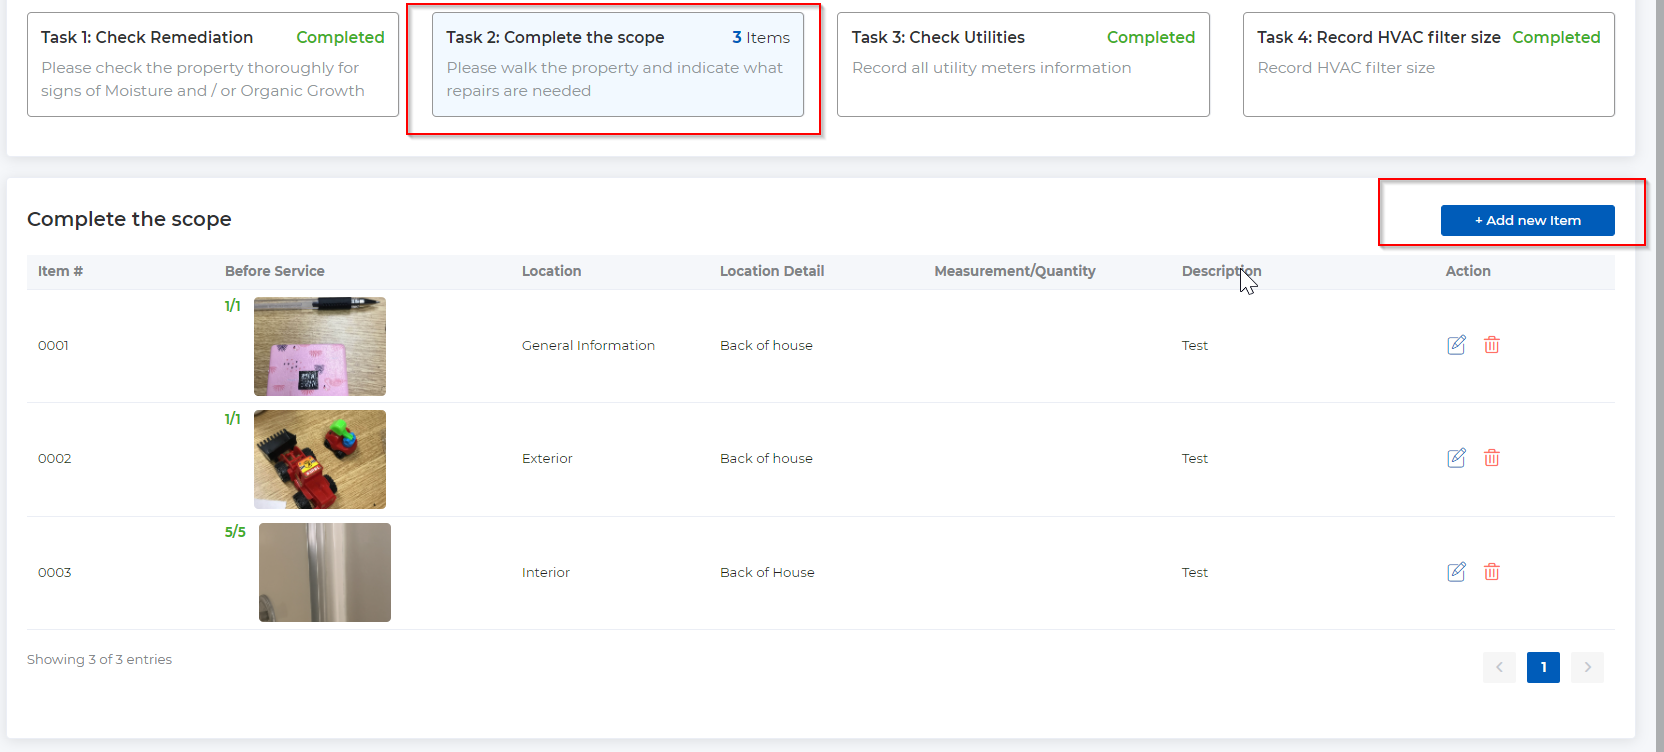
Task: Click the 3 Items count on Task 2
Action: (x=761, y=37)
